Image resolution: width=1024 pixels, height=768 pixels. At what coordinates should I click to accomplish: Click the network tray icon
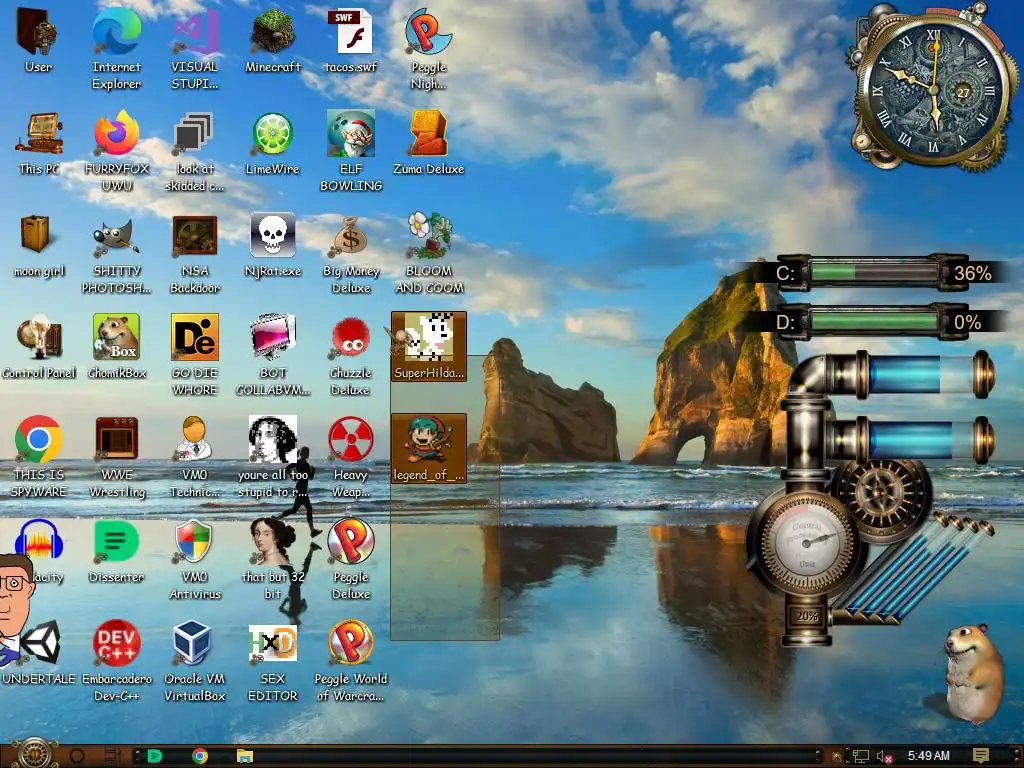pos(861,756)
